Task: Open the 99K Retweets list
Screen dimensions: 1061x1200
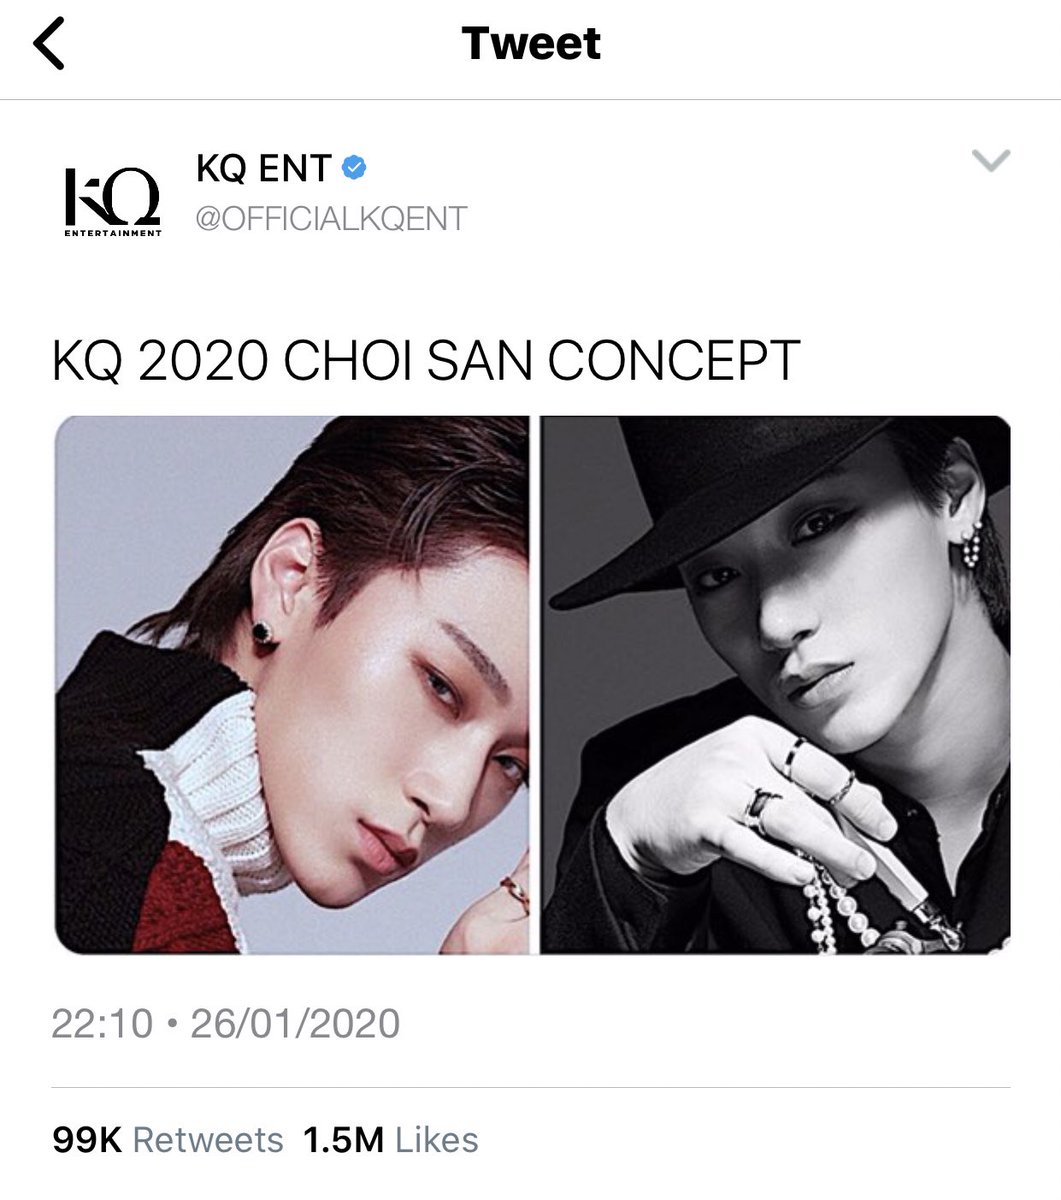Action: (167, 1140)
